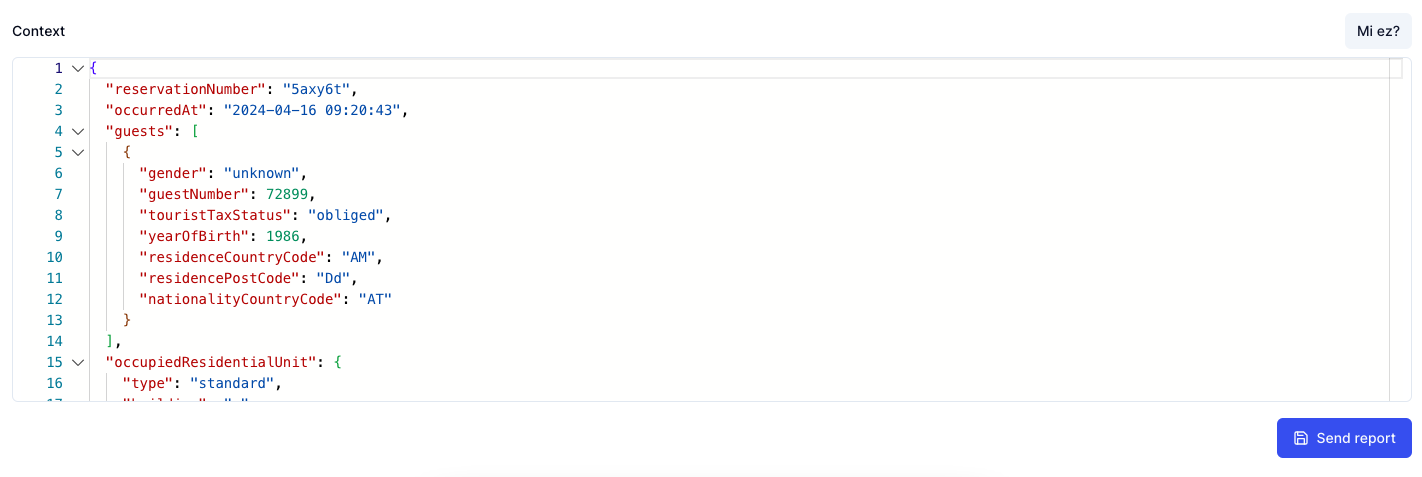Click the yearOfBirth value 1986

286,236
